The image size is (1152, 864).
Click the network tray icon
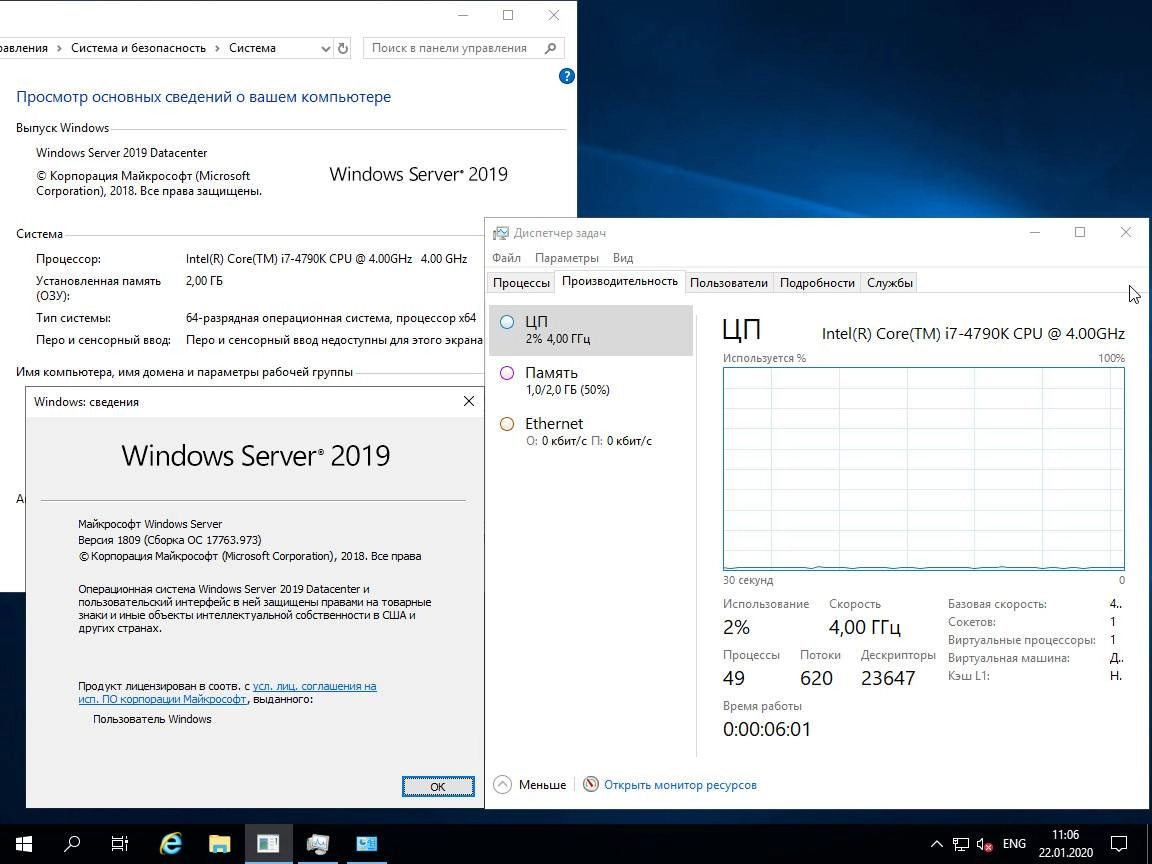960,843
